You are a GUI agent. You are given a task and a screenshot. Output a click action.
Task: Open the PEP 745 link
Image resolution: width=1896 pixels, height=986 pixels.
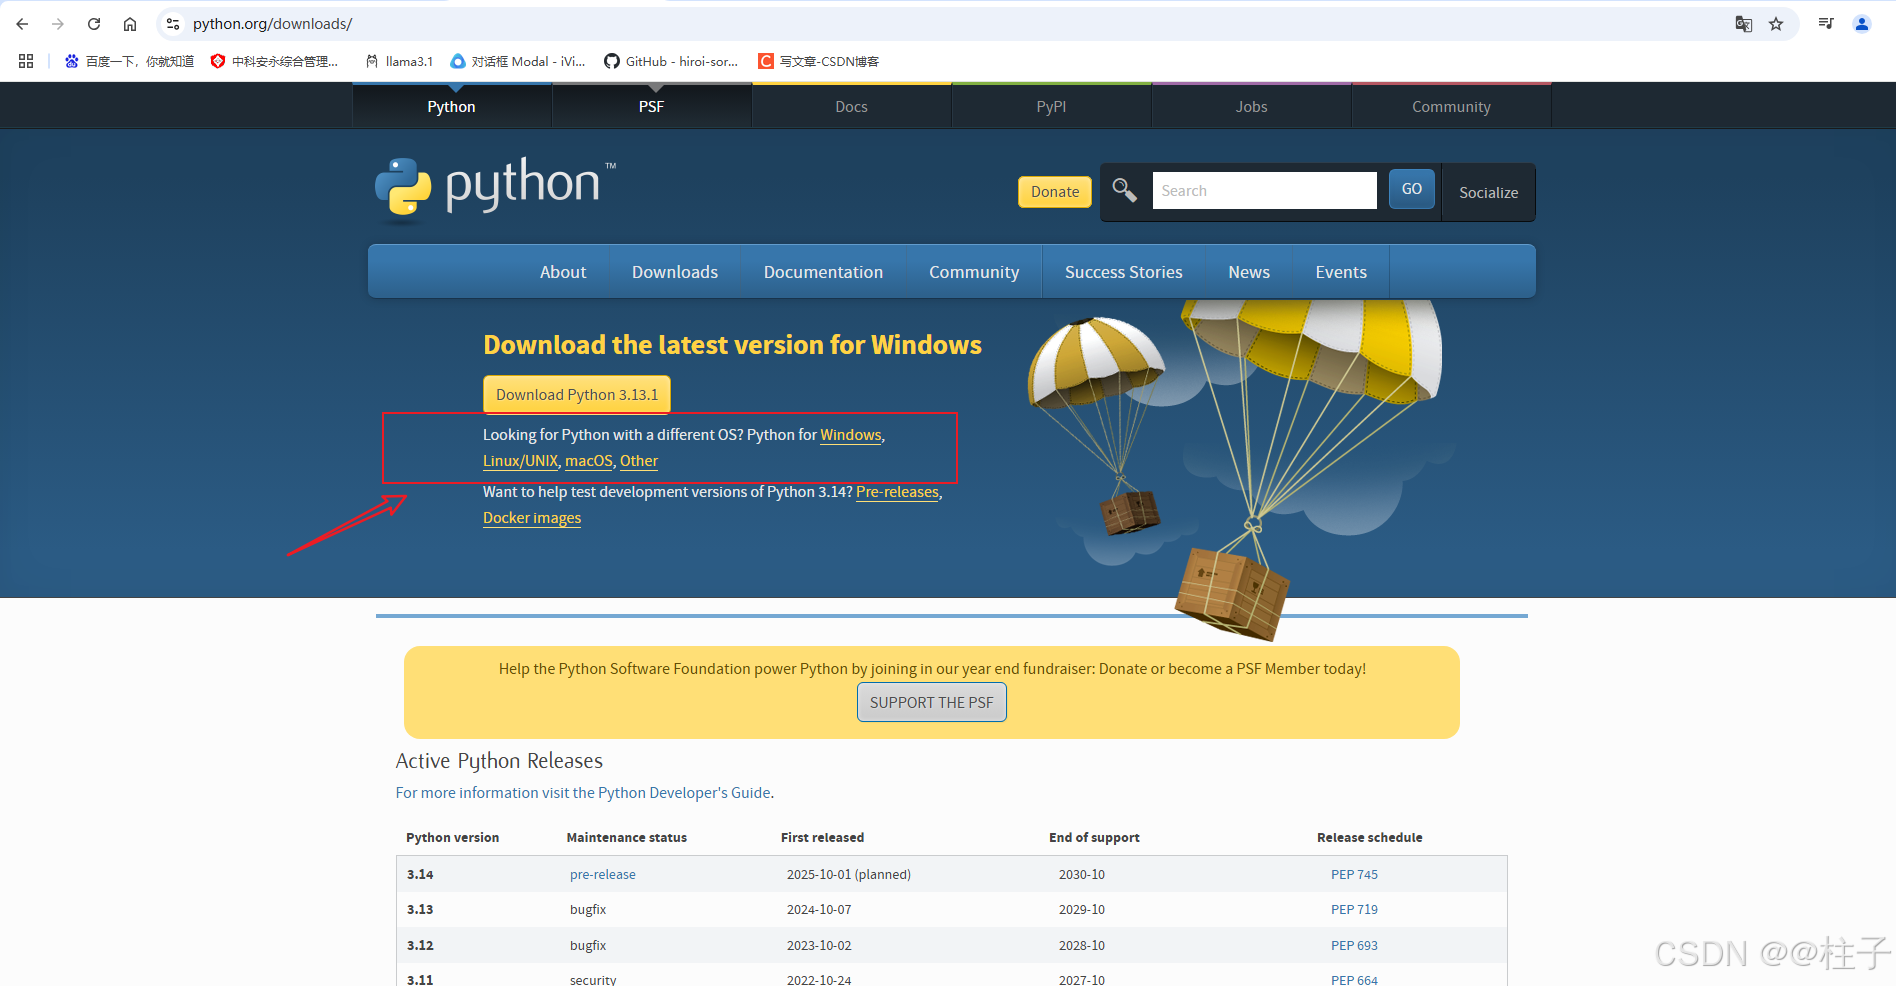(x=1354, y=874)
